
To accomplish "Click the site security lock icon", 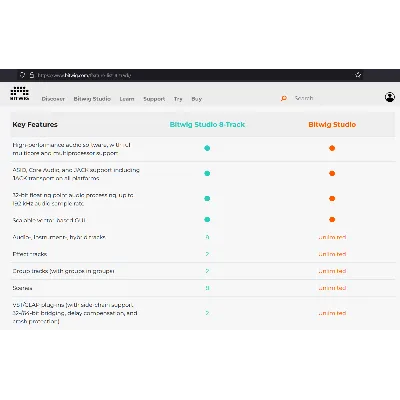I will click(32, 75).
